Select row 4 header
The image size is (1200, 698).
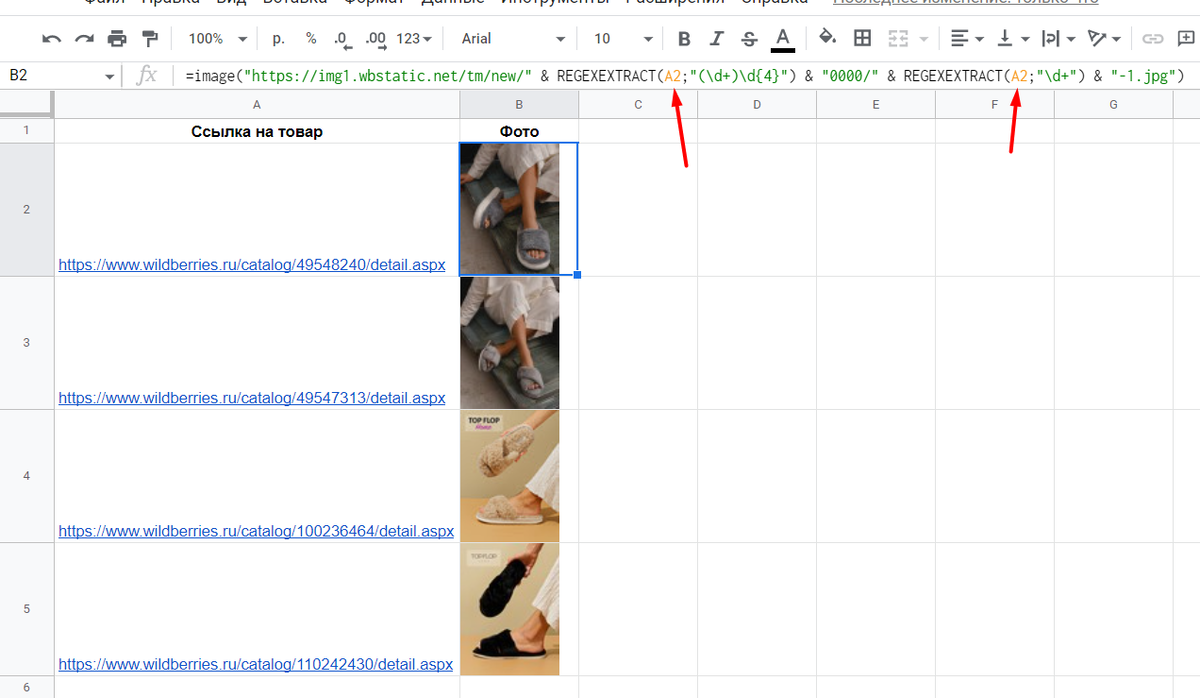(x=27, y=476)
